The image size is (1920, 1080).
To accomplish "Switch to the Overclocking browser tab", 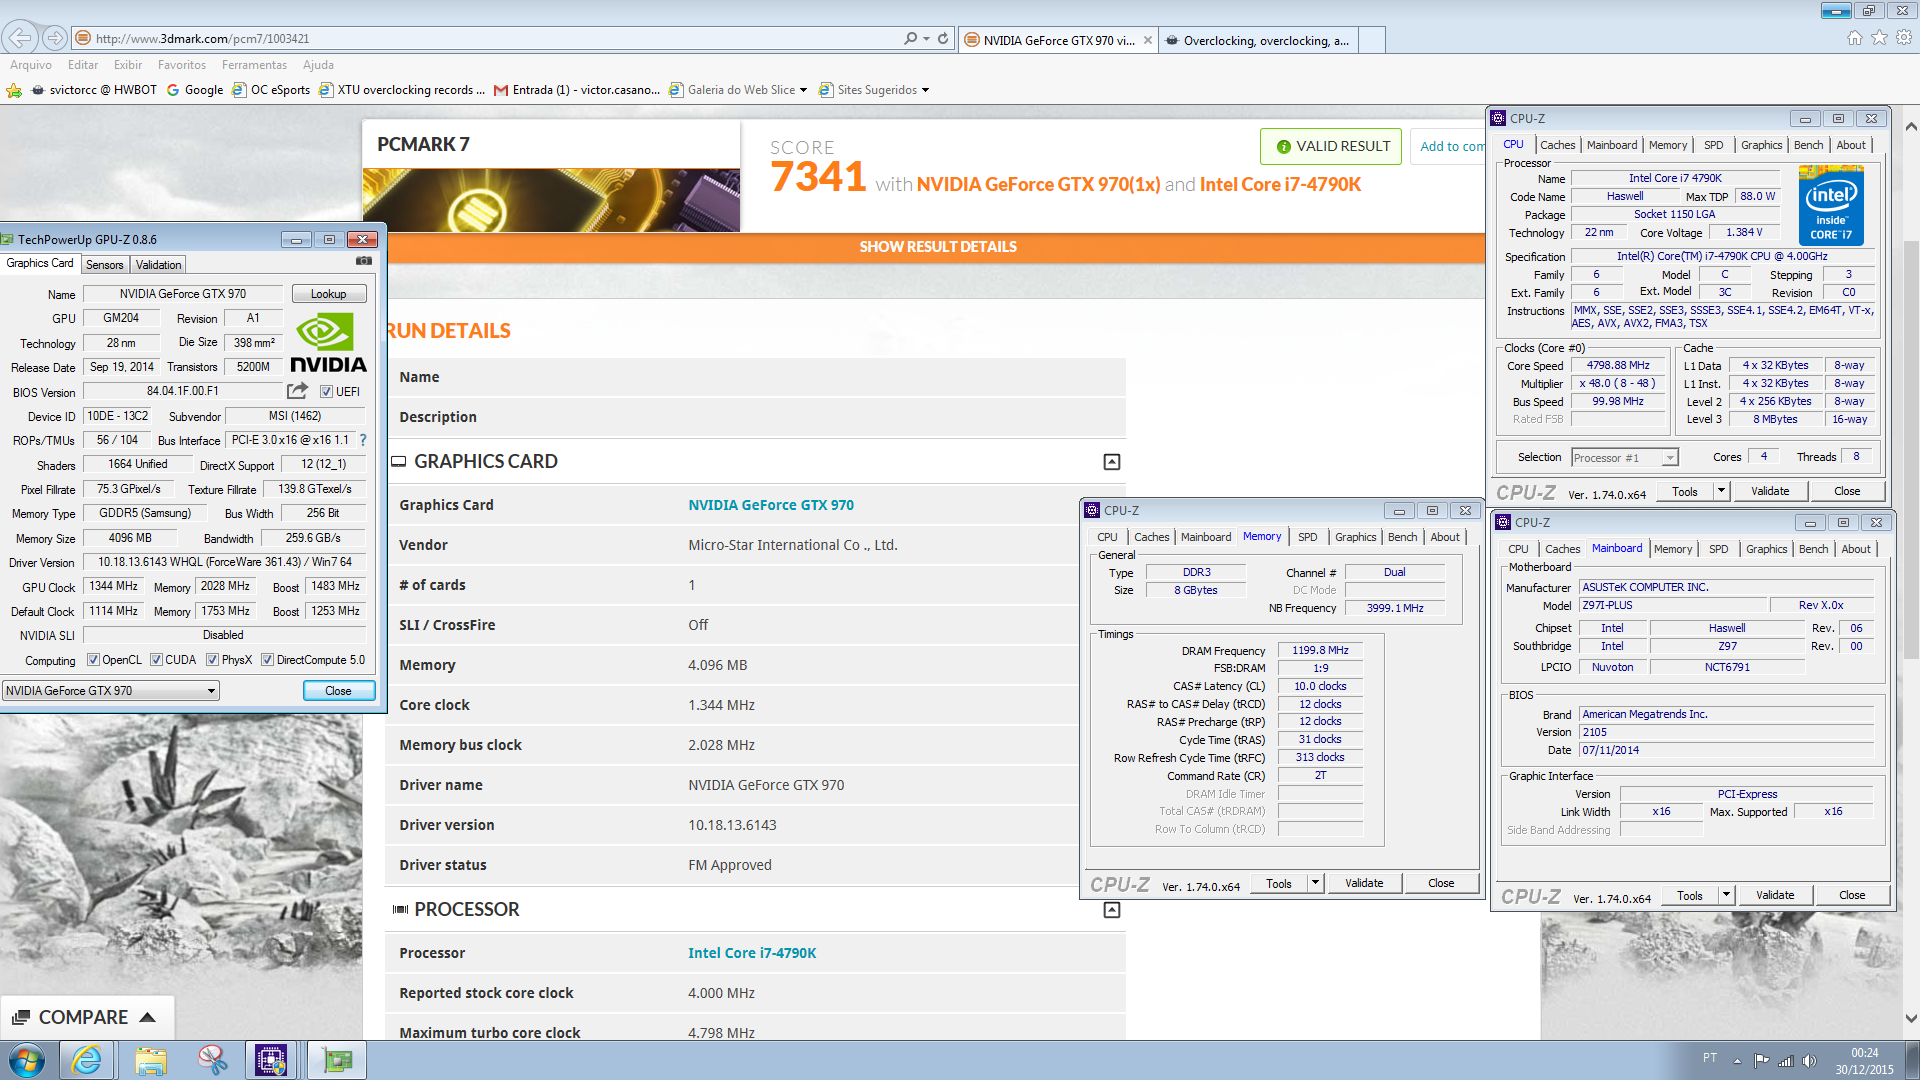I will pyautogui.click(x=1259, y=40).
